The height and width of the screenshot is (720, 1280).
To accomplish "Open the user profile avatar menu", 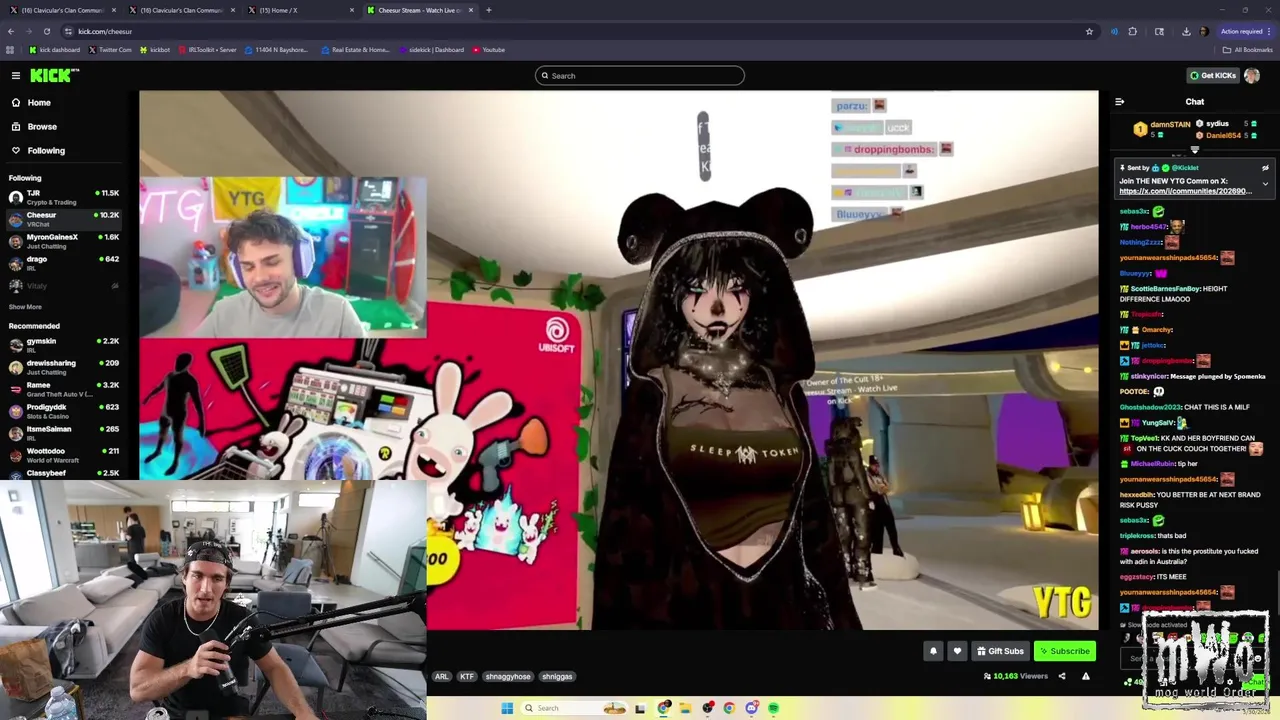I will point(1252,75).
